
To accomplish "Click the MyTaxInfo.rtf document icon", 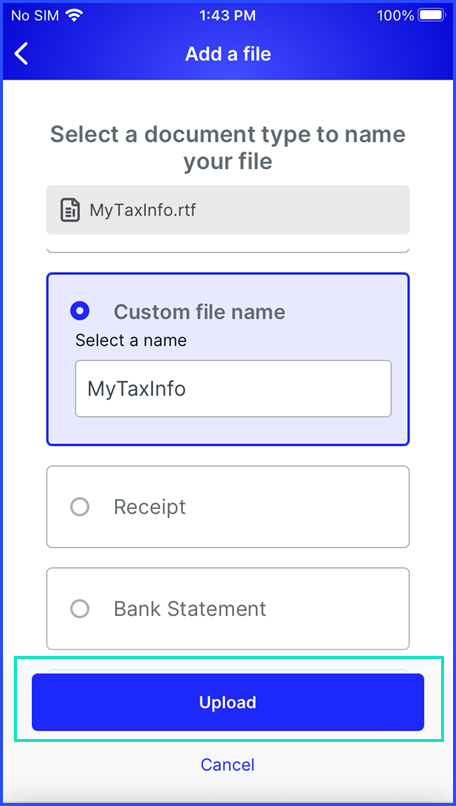I will click(x=70, y=210).
